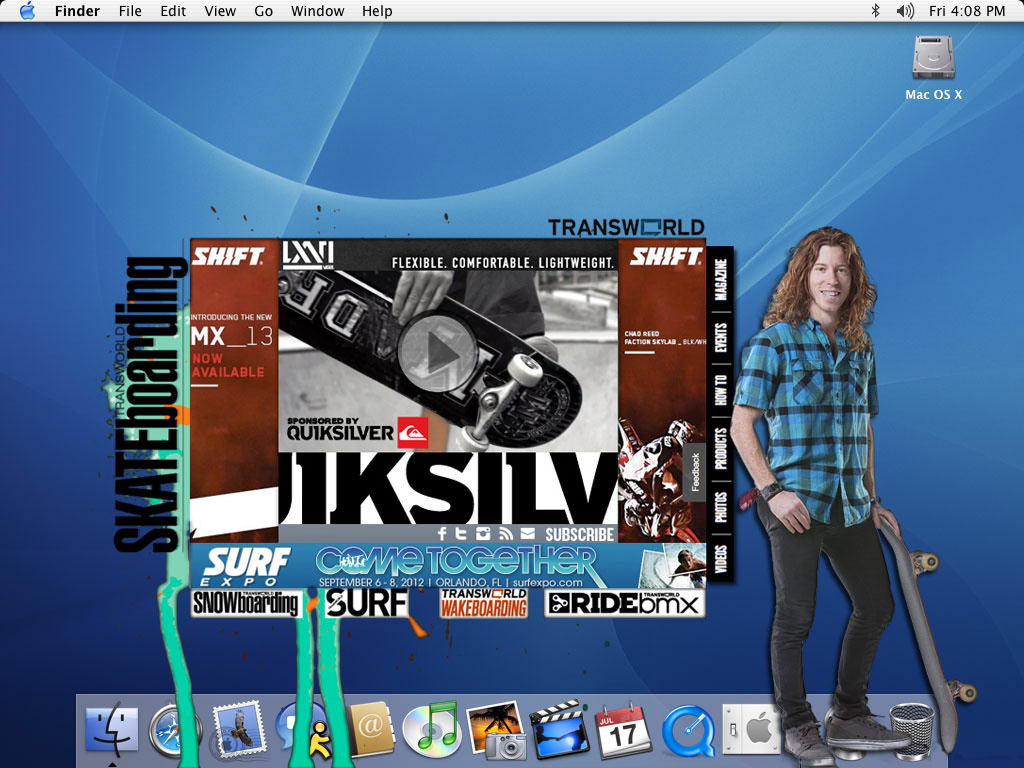Image resolution: width=1024 pixels, height=768 pixels.
Task: Click the Bluetooth status icon
Action: [876, 11]
